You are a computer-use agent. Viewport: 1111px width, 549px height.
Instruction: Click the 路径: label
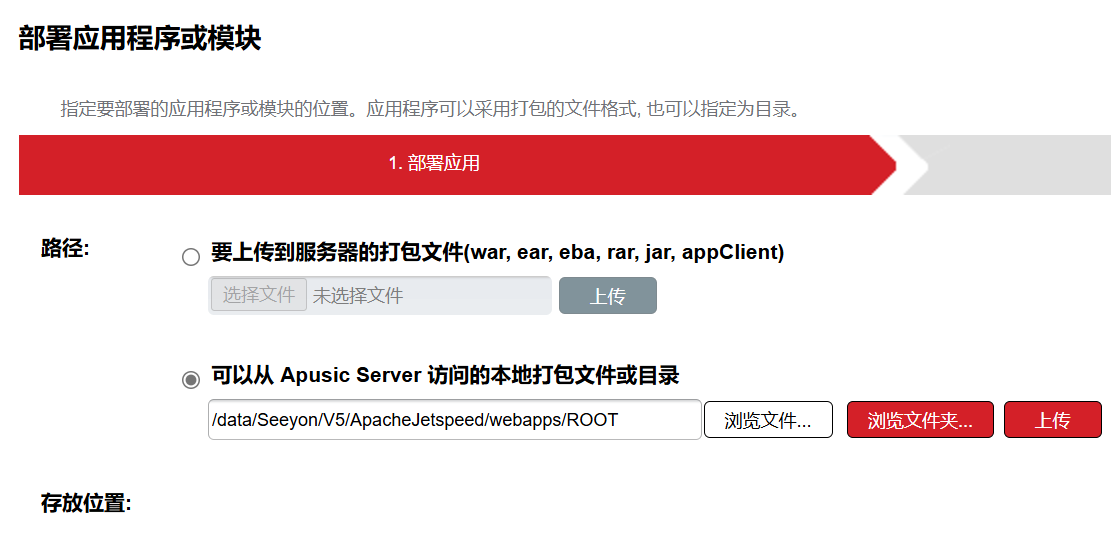coord(65,249)
